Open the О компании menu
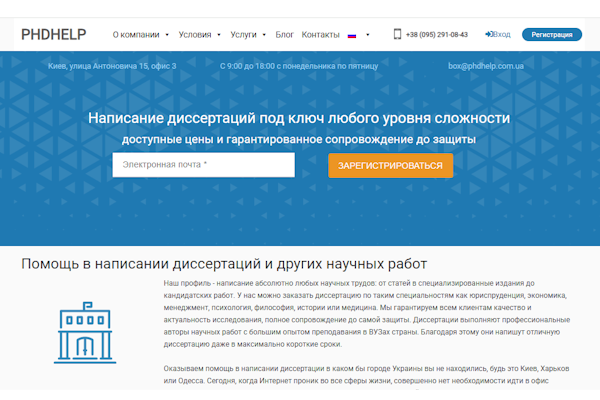600x400 pixels. click(136, 35)
